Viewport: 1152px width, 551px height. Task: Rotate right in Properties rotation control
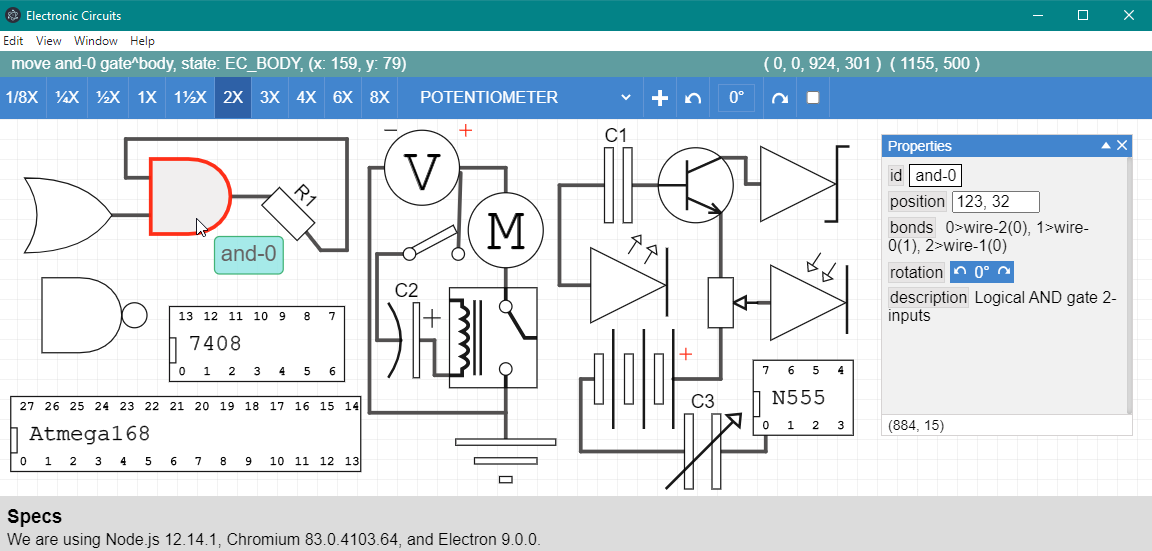coord(1004,272)
